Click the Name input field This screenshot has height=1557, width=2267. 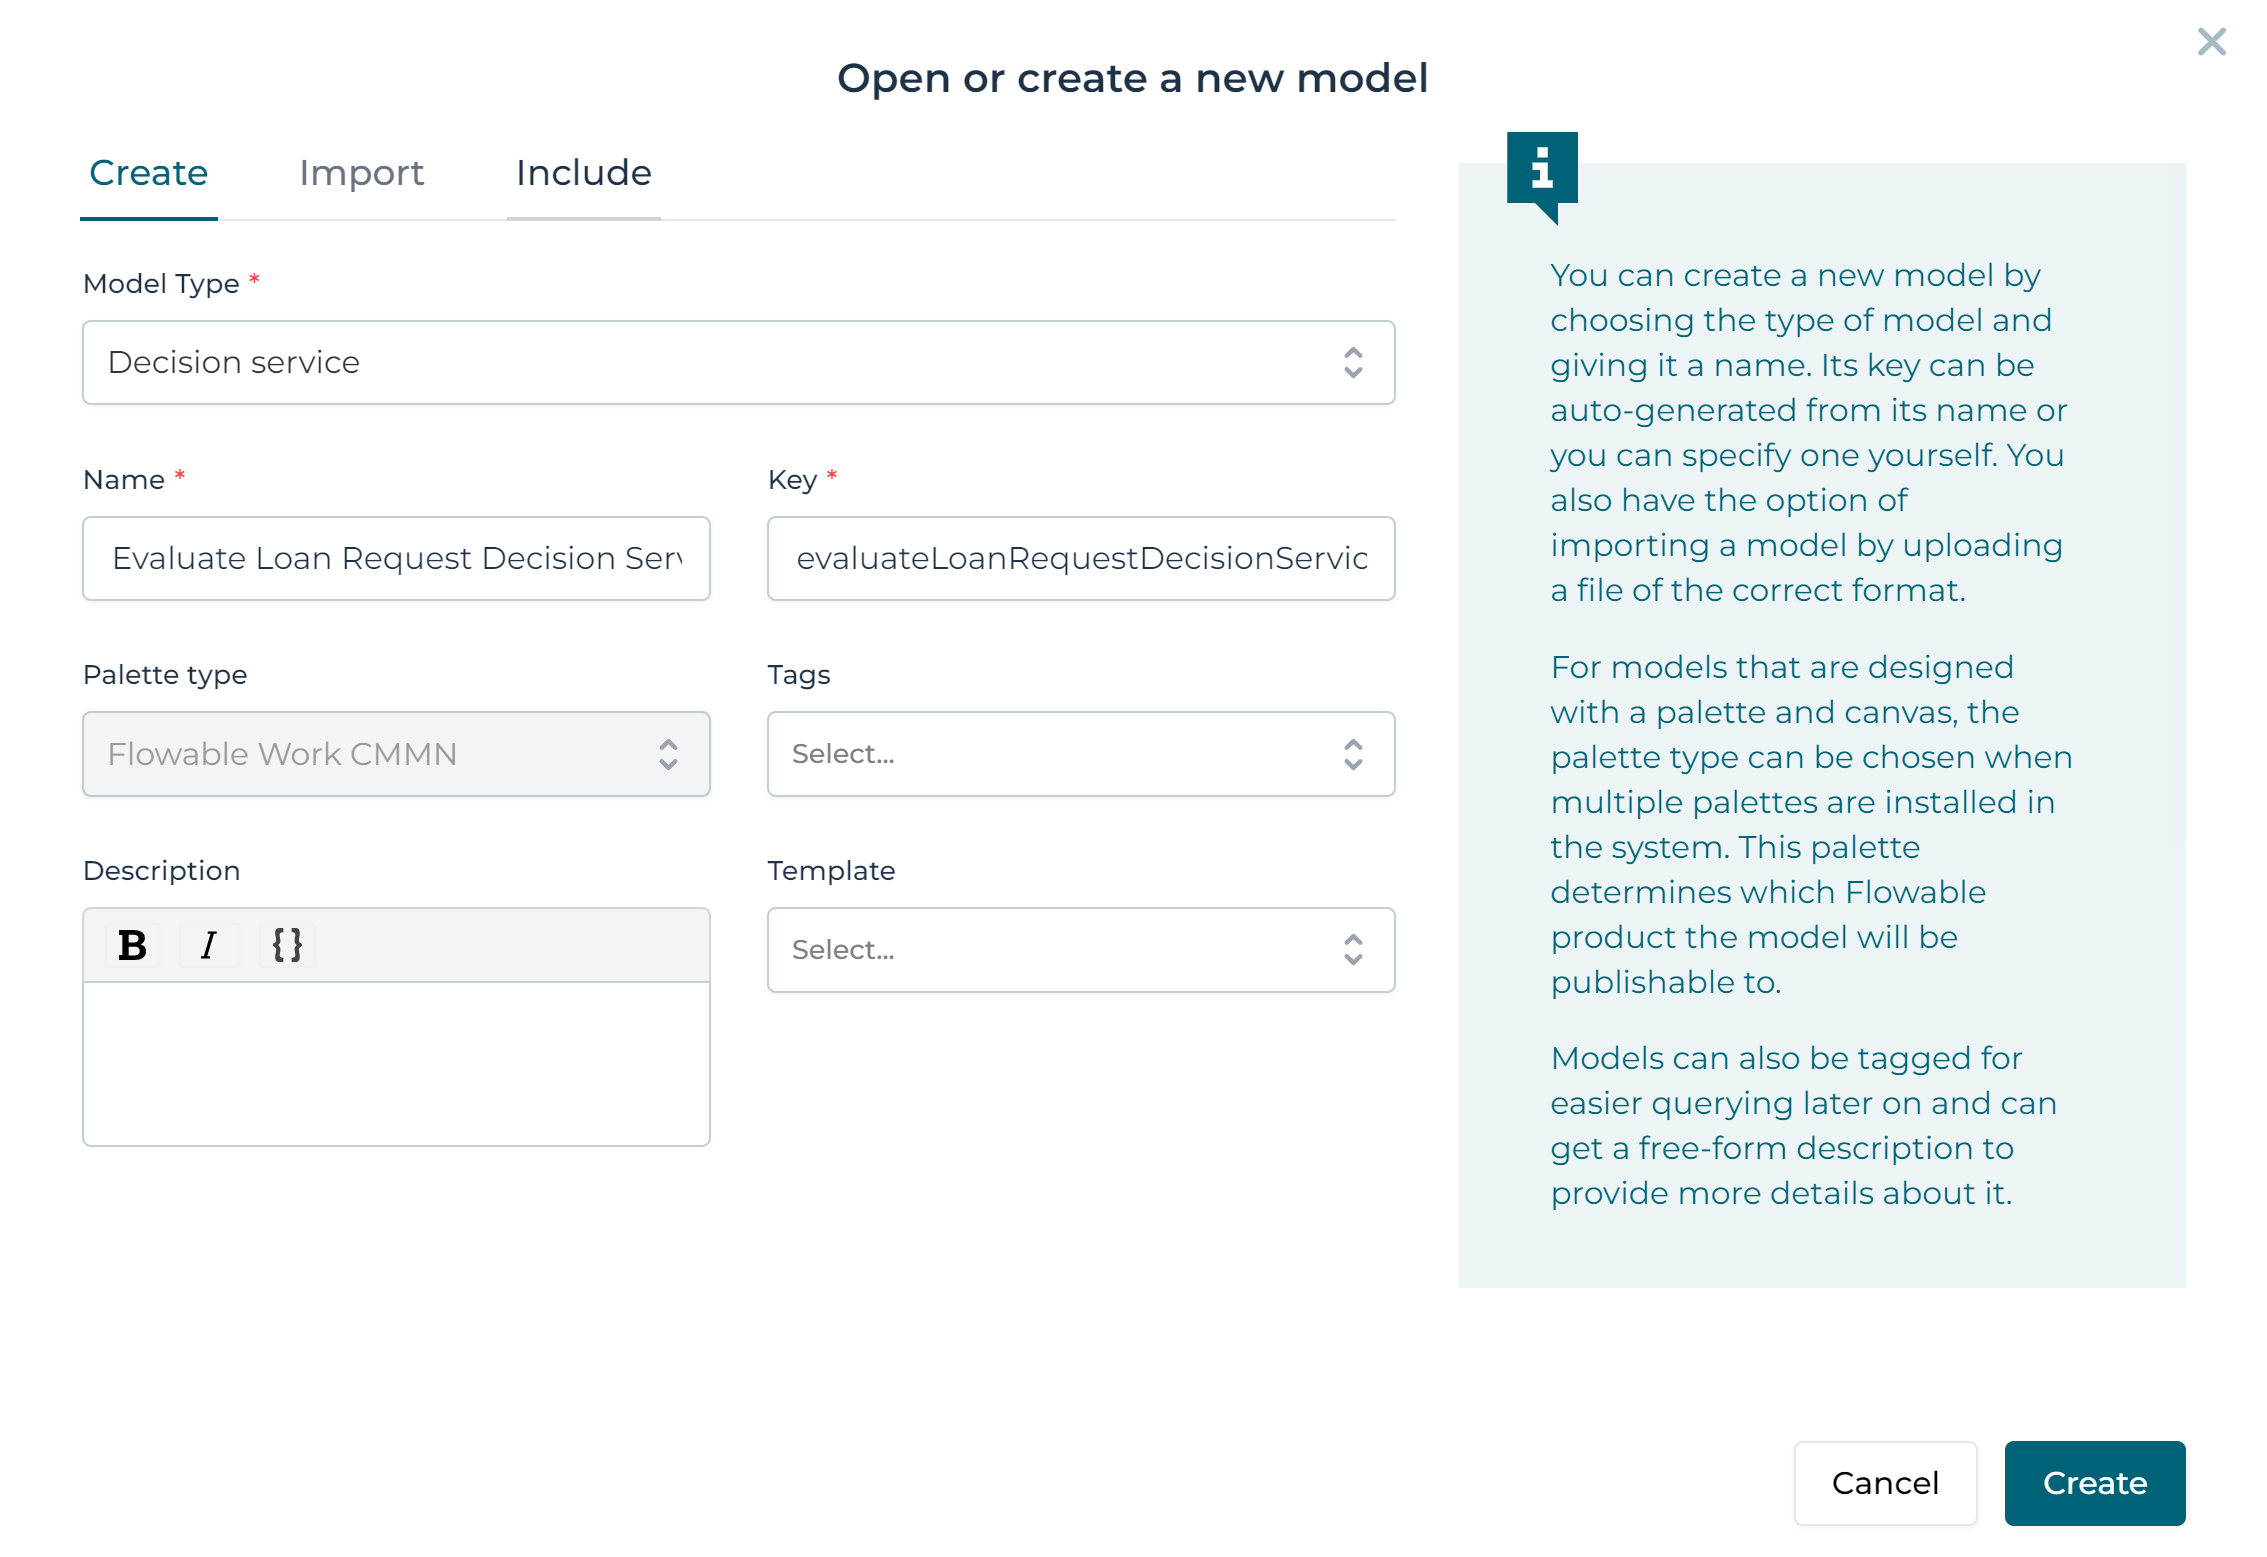pos(396,558)
